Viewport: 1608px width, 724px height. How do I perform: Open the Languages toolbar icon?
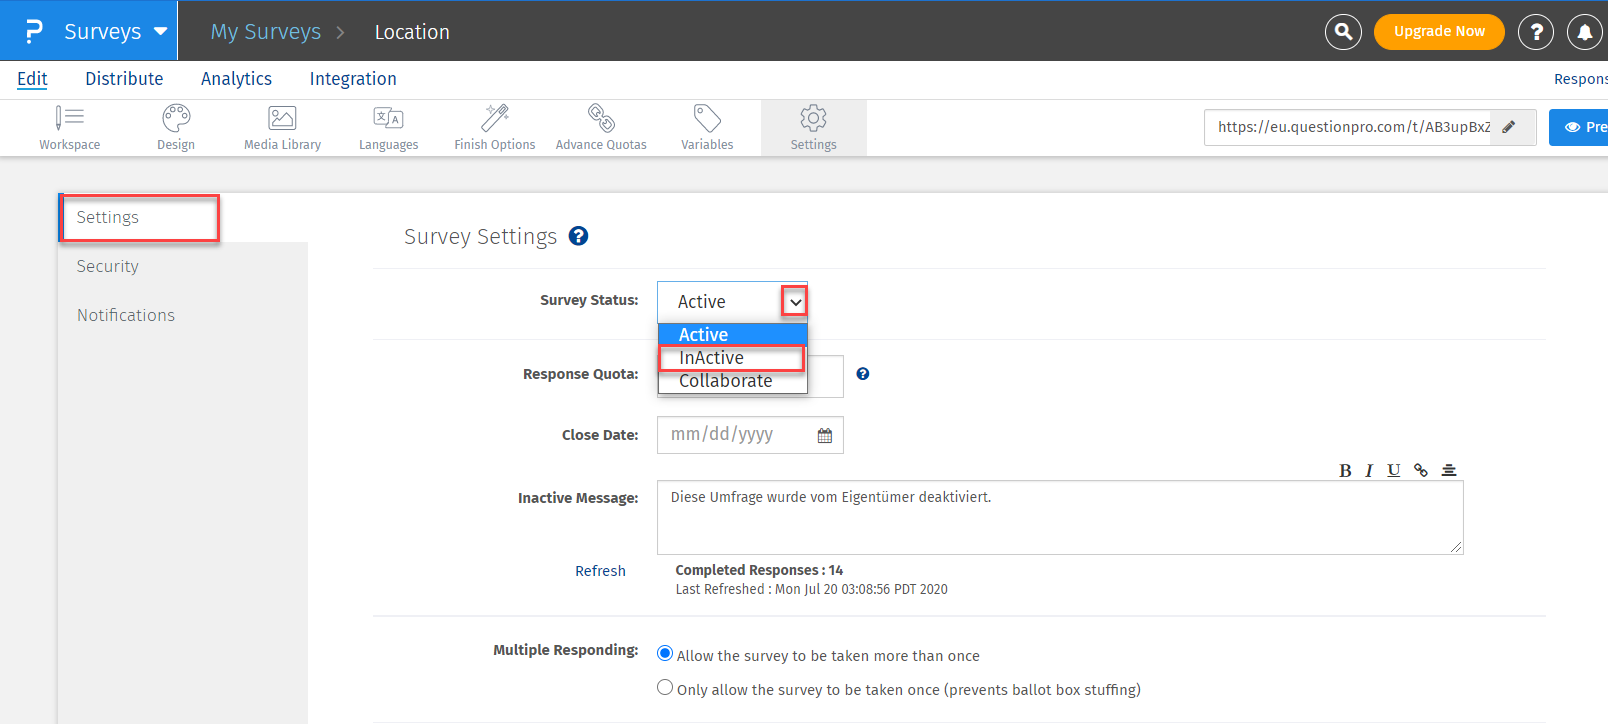click(x=388, y=119)
